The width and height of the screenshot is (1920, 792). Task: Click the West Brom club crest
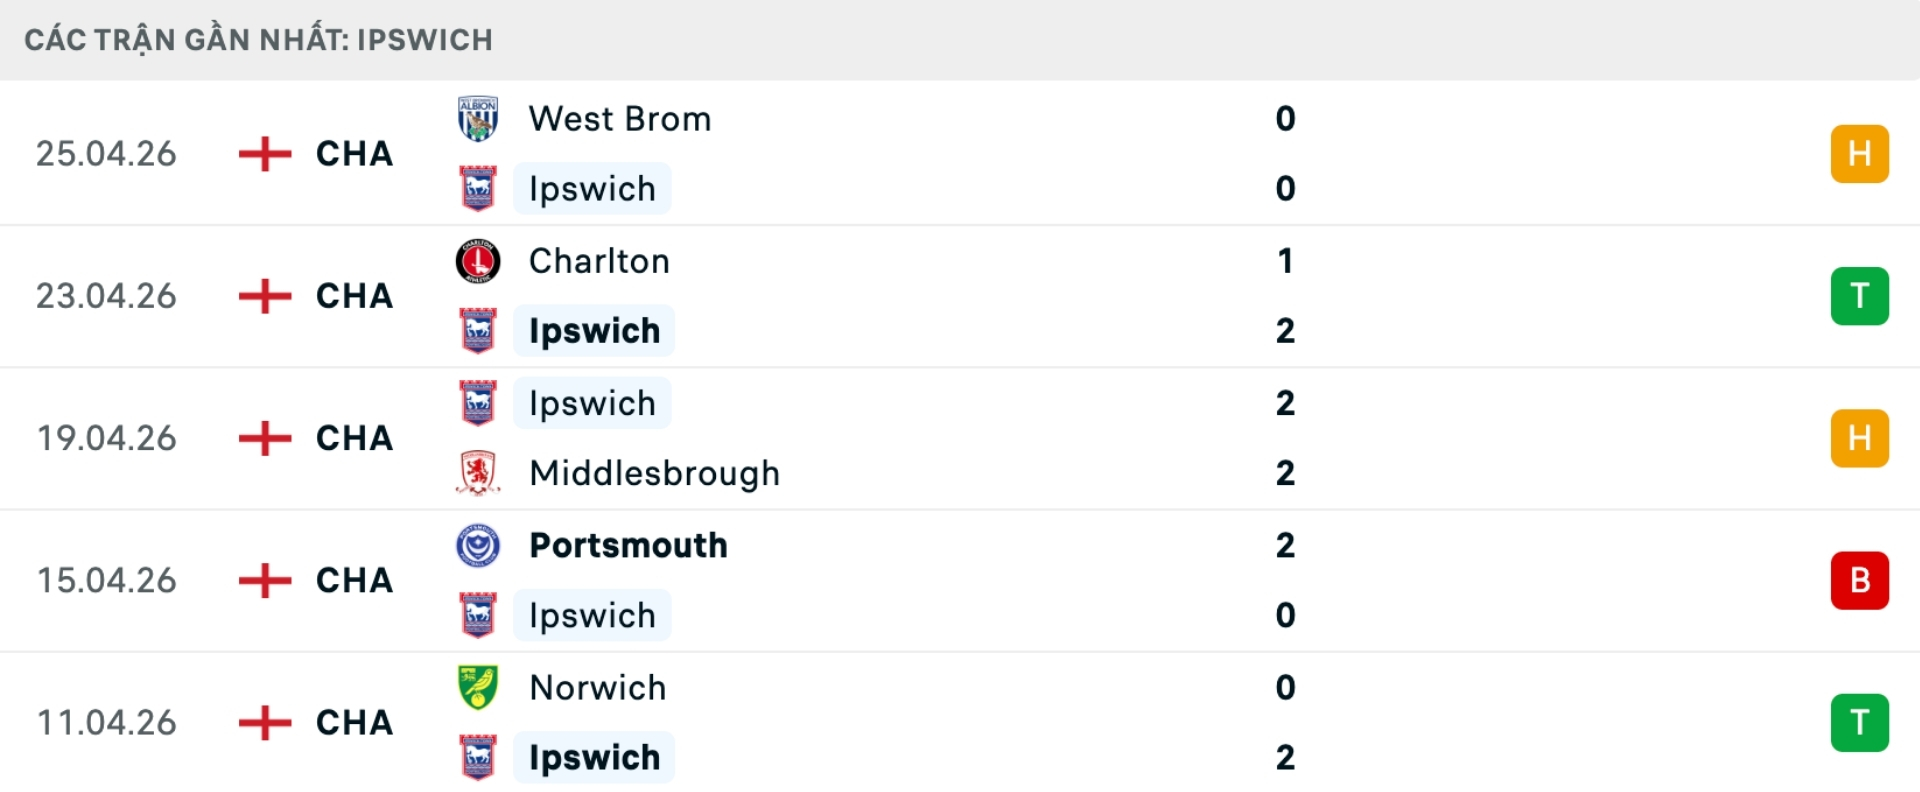coord(478,119)
